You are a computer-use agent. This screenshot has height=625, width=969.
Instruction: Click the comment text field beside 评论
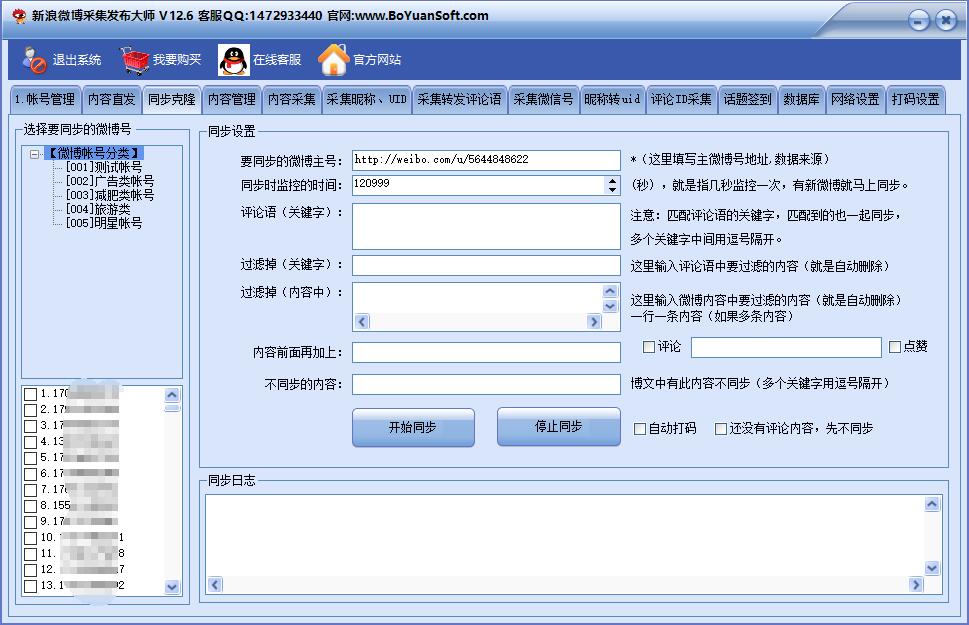point(786,347)
